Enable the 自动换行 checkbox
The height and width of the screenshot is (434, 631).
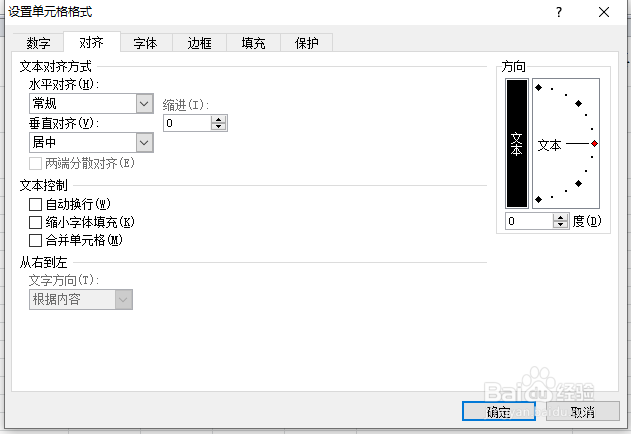click(x=35, y=205)
